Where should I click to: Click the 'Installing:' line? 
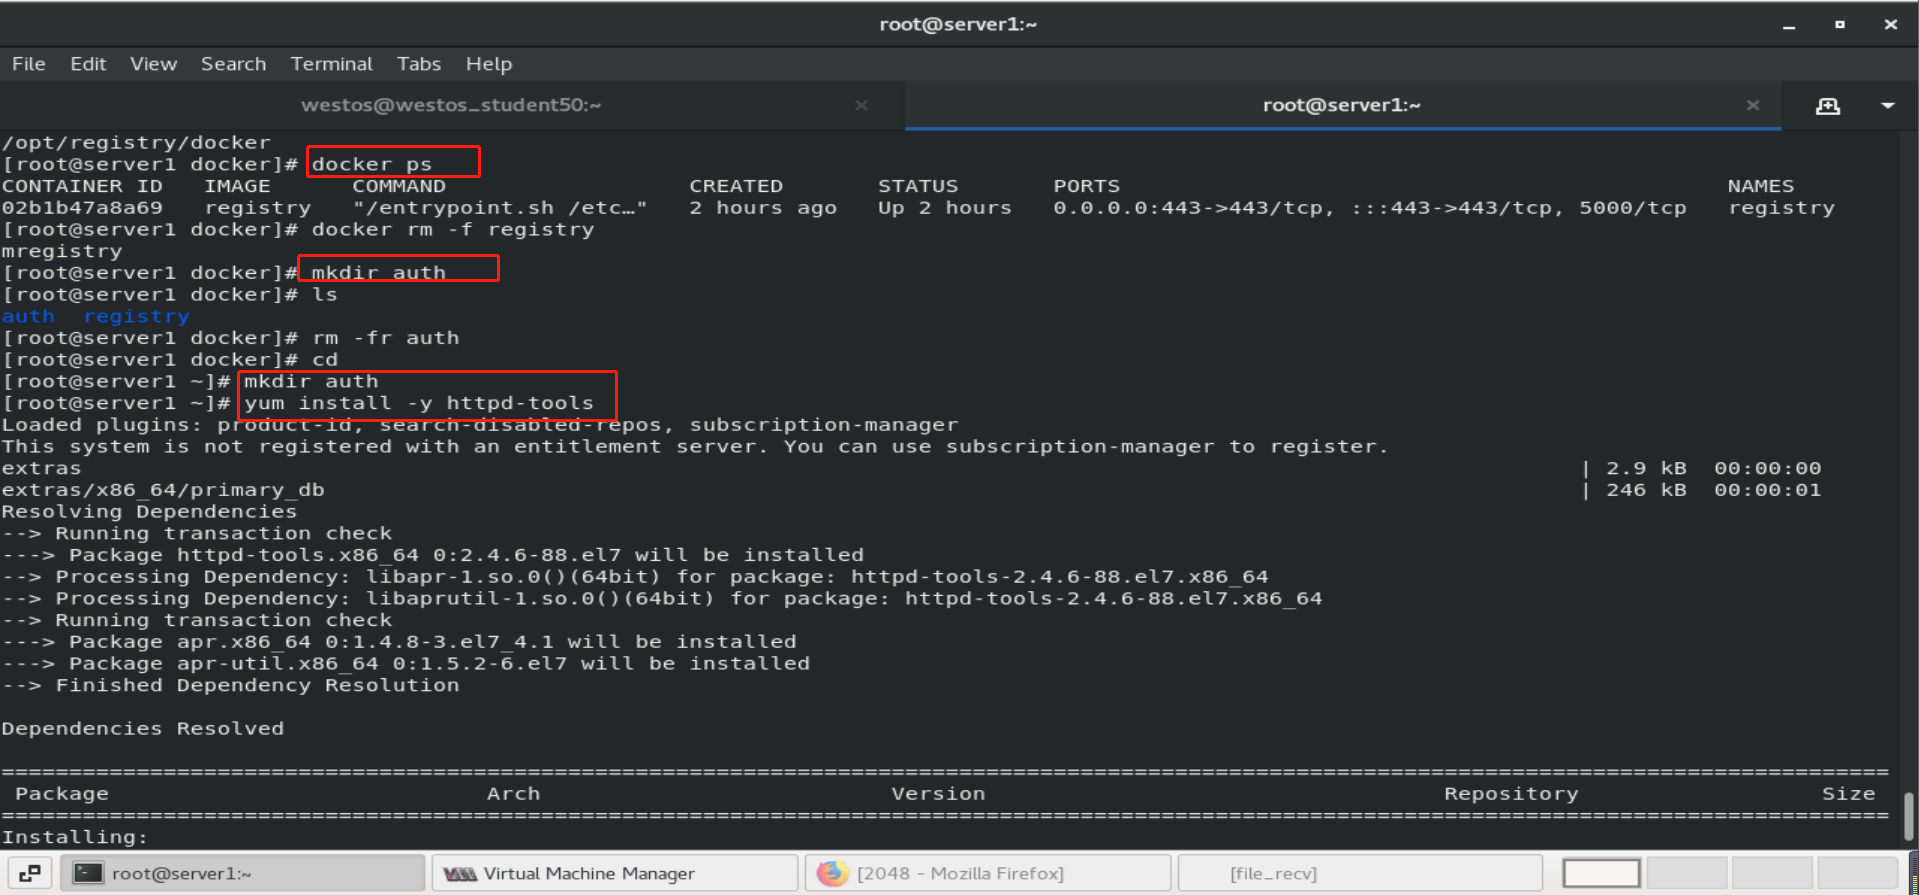[x=75, y=837]
